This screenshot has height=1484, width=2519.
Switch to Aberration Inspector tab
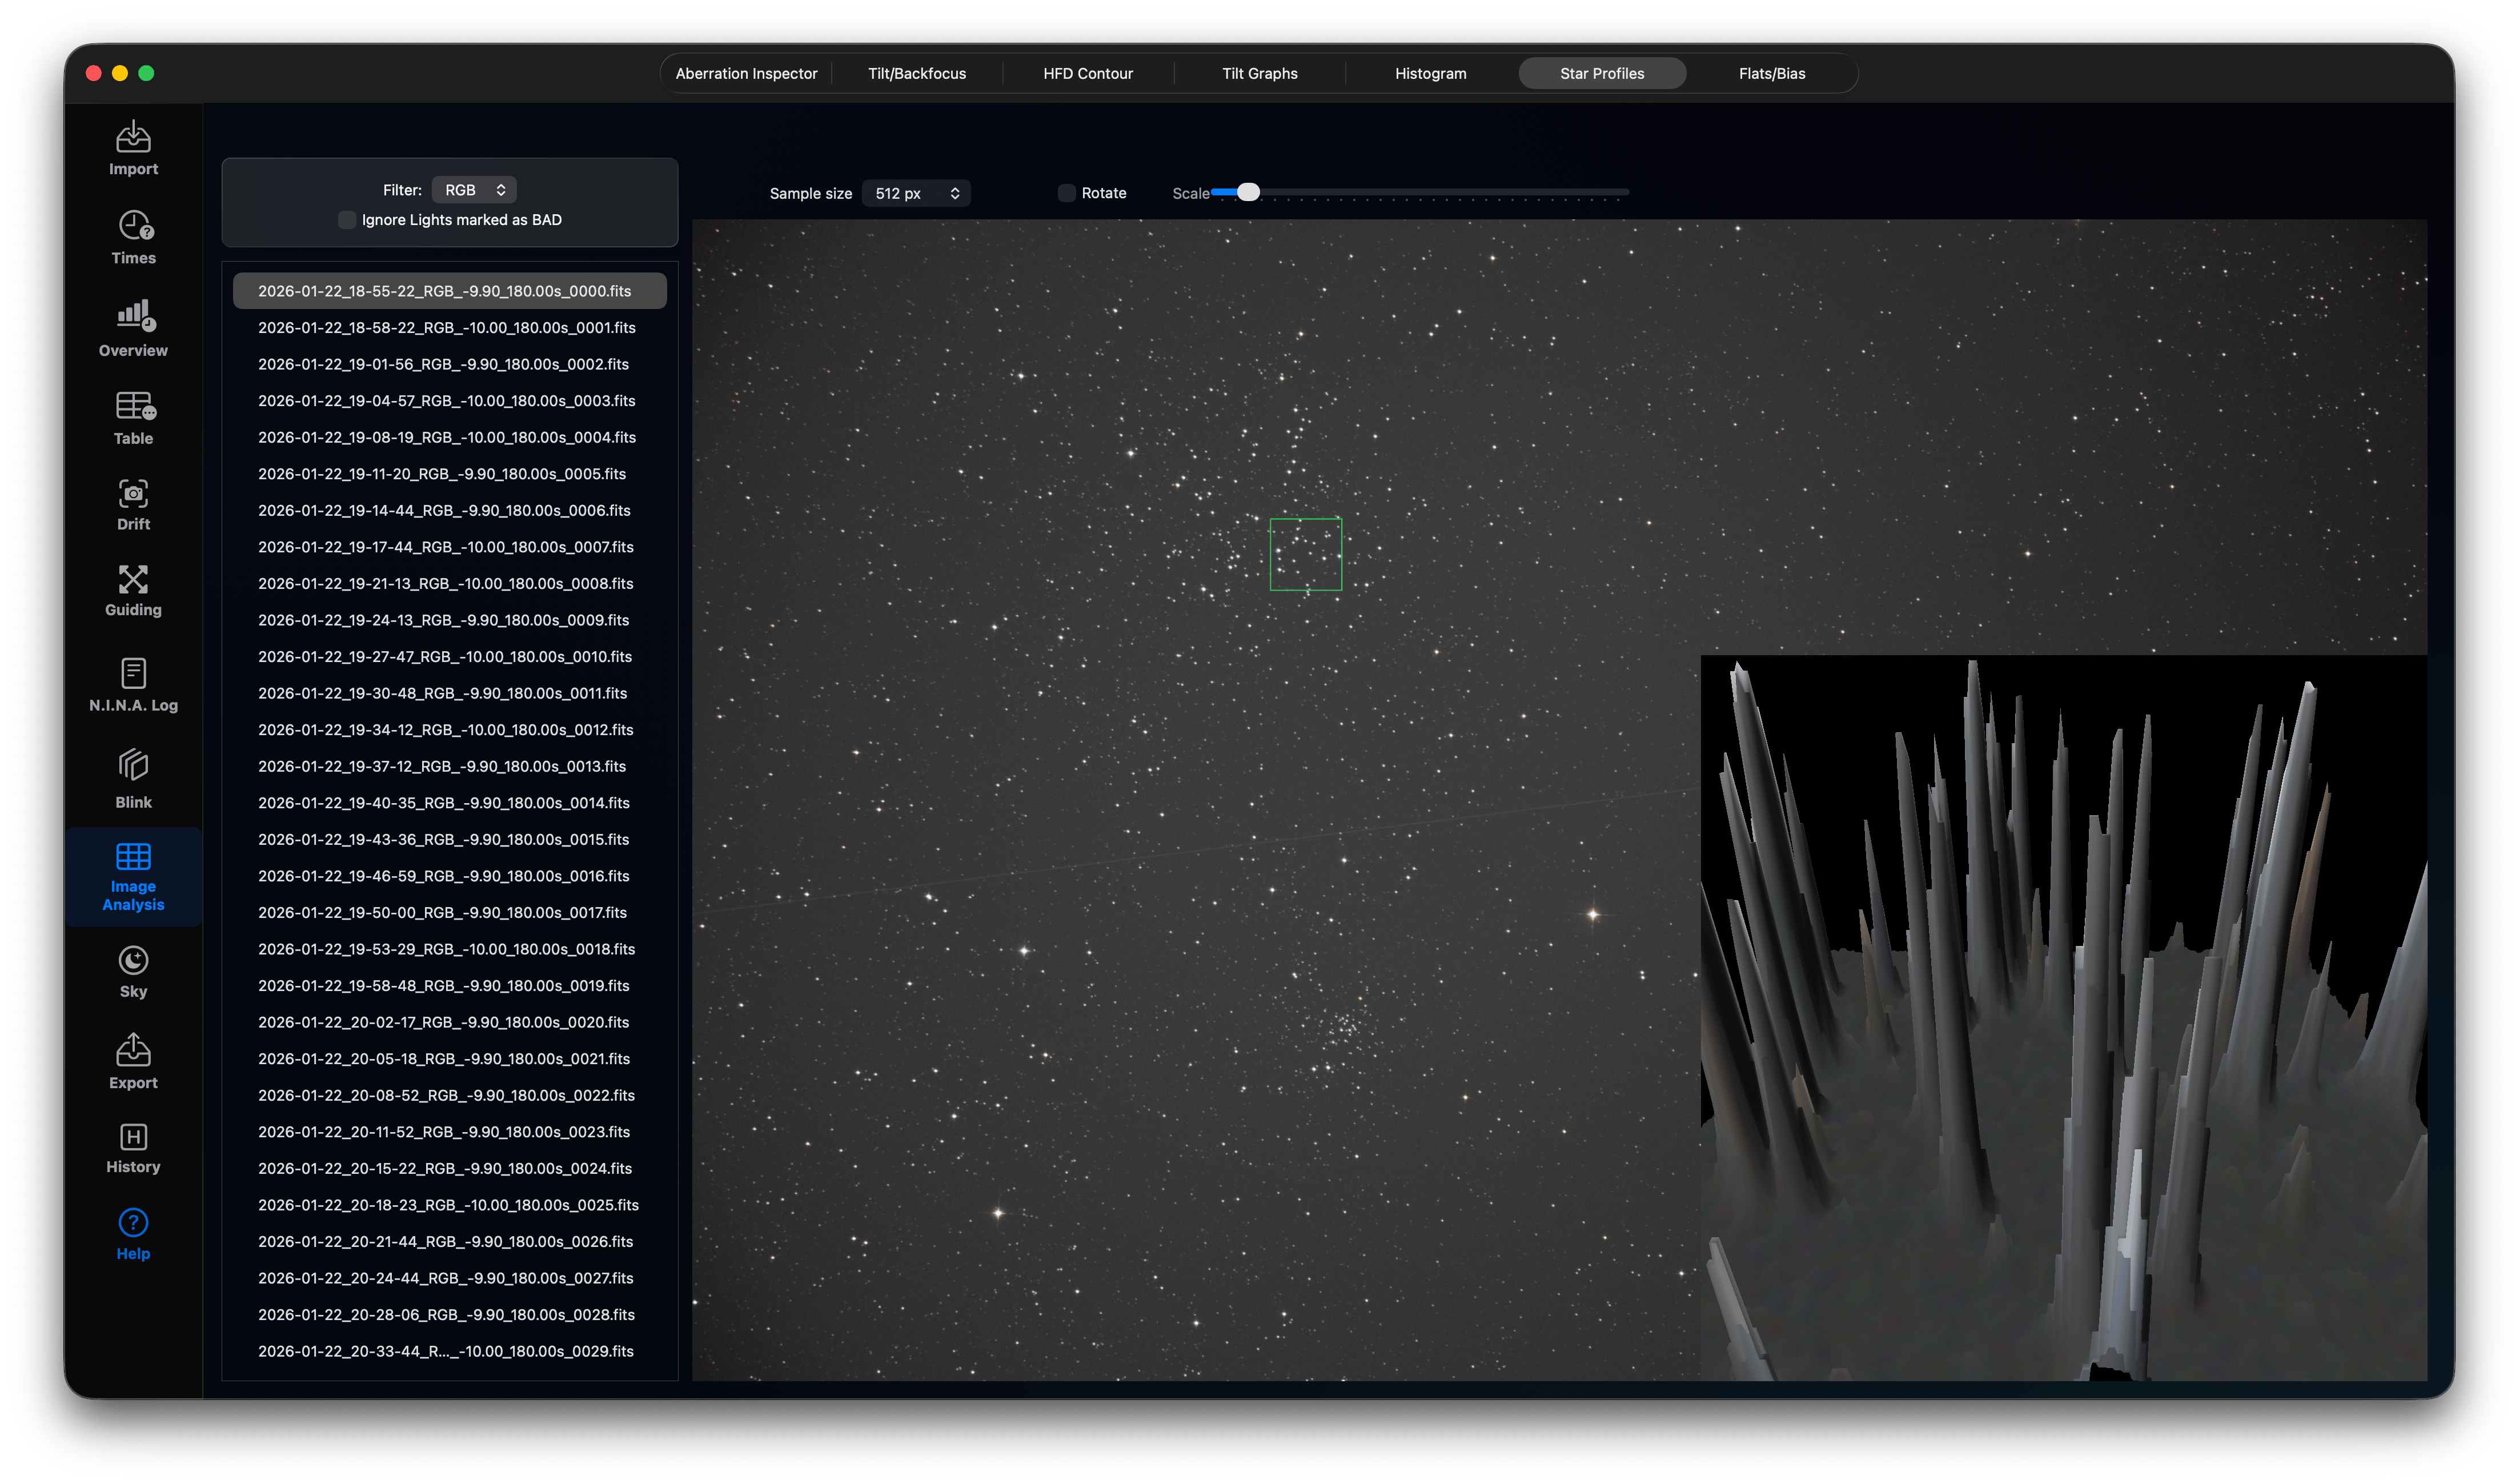[746, 73]
